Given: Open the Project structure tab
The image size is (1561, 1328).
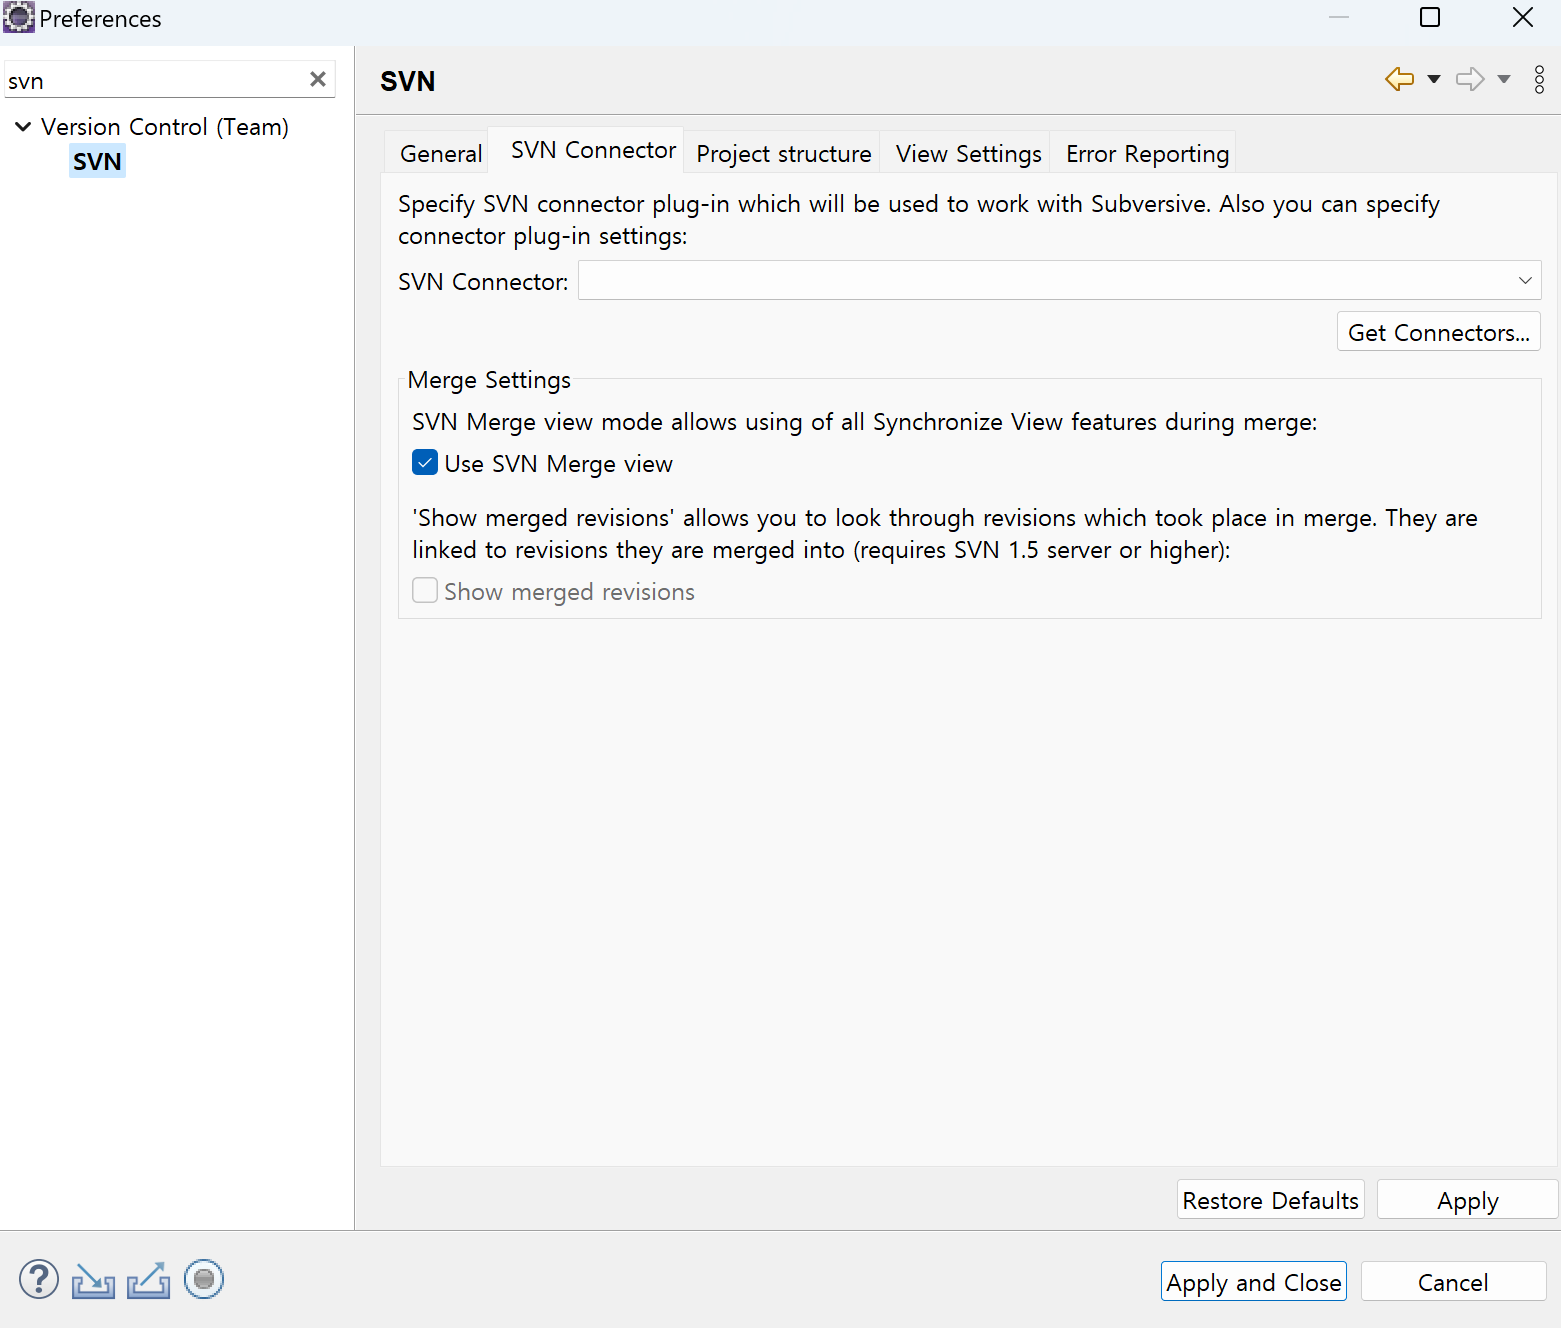Looking at the screenshot, I should click(x=784, y=153).
